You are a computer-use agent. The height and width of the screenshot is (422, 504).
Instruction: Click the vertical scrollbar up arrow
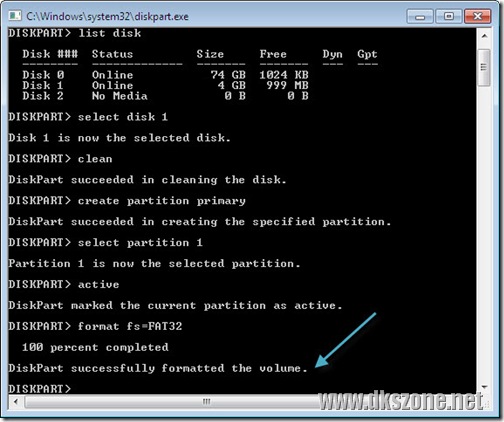(x=484, y=36)
